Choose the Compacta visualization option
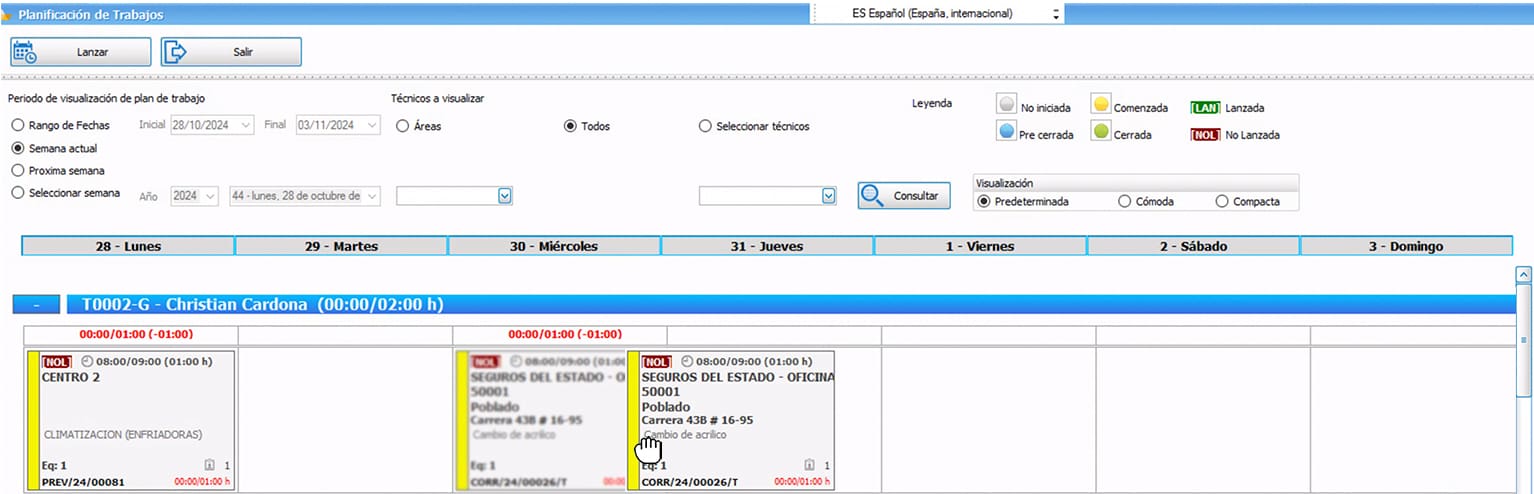Viewport: 1534px width, 494px height. tap(1221, 201)
